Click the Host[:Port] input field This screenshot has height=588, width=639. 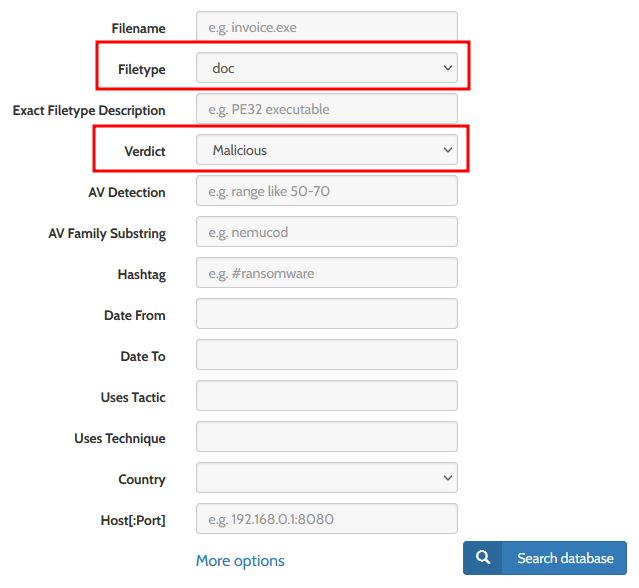(x=326, y=519)
